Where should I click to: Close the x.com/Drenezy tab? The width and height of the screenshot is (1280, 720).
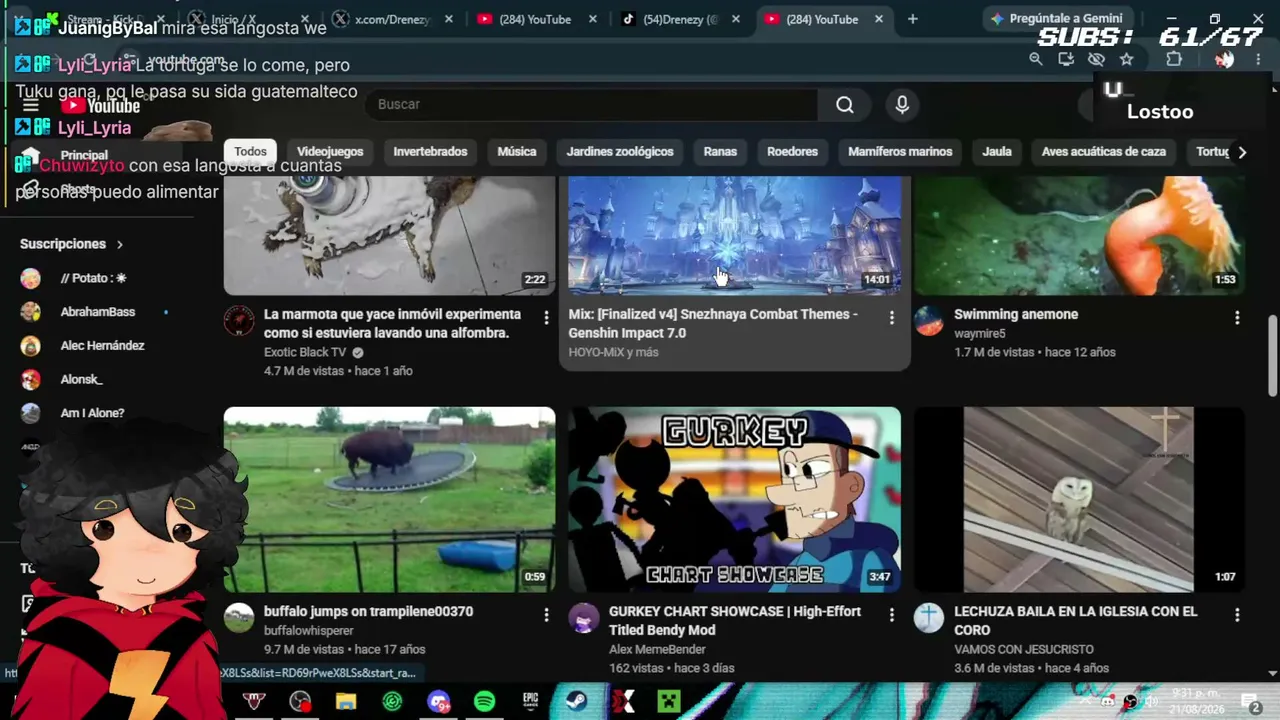tap(449, 19)
